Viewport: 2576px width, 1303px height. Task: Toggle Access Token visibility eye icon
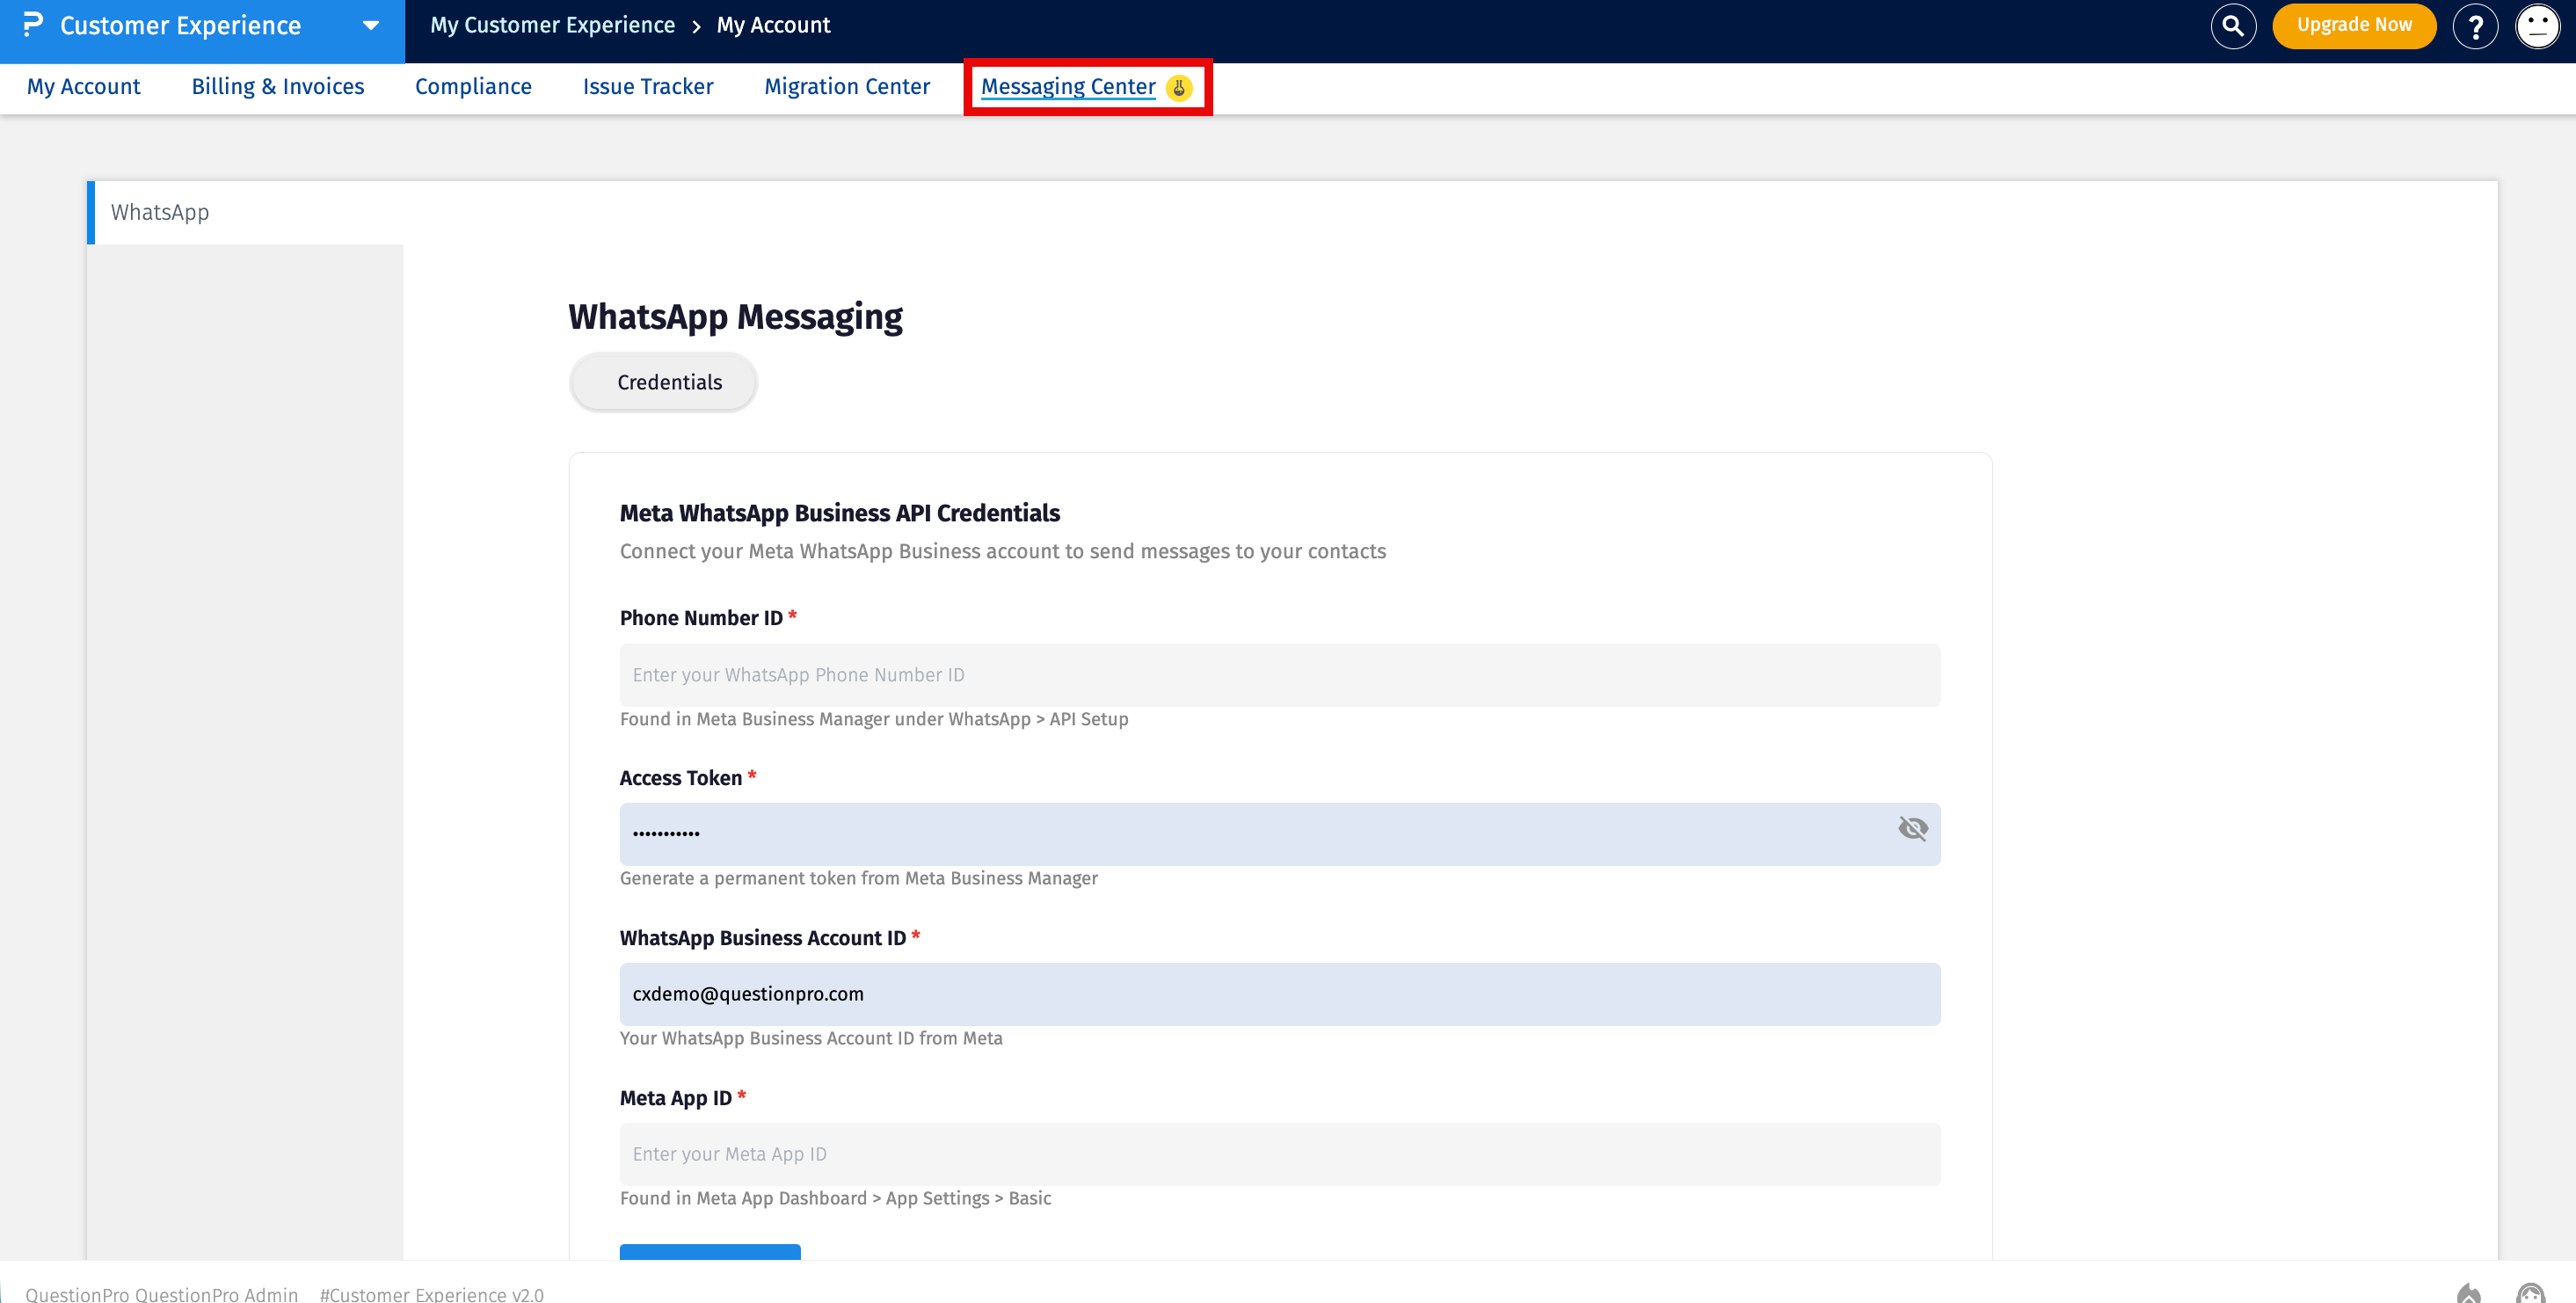click(x=1912, y=828)
